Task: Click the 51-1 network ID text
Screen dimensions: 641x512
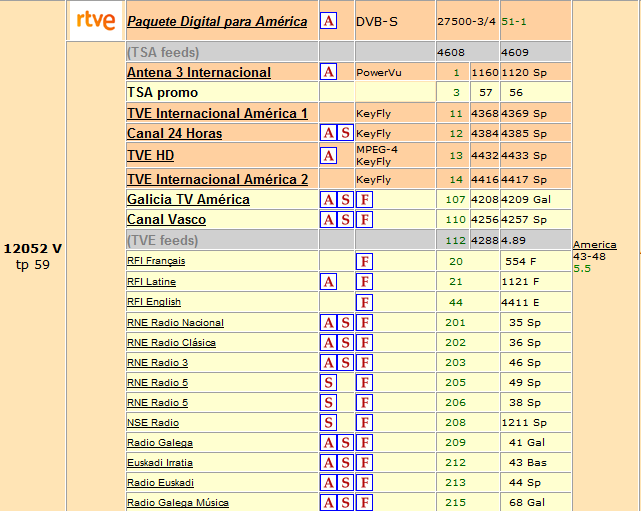Action: [514, 22]
